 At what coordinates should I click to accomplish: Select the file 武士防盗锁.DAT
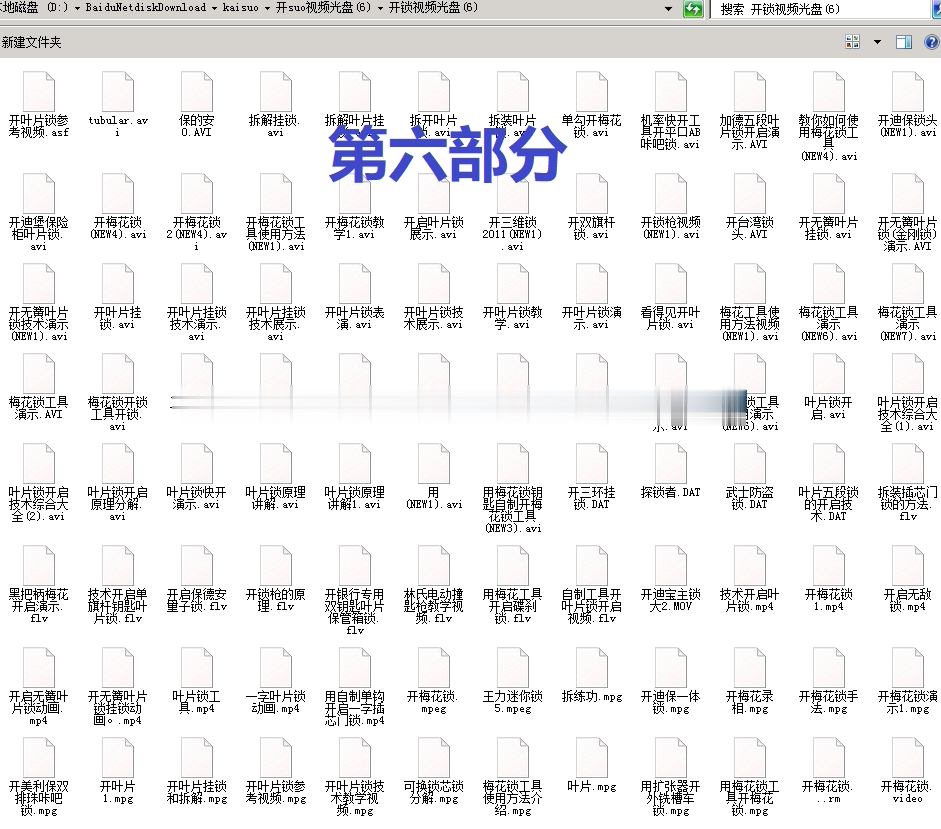click(750, 477)
